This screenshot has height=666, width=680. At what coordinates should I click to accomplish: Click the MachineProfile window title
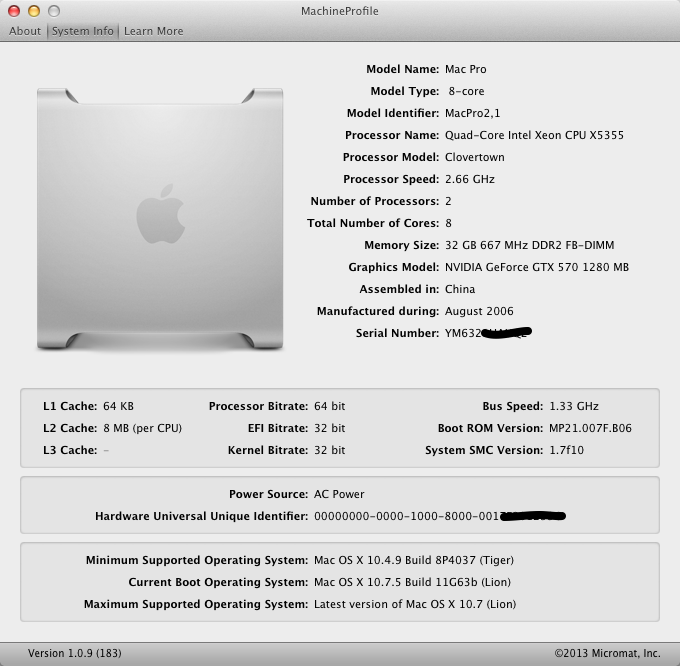(340, 11)
